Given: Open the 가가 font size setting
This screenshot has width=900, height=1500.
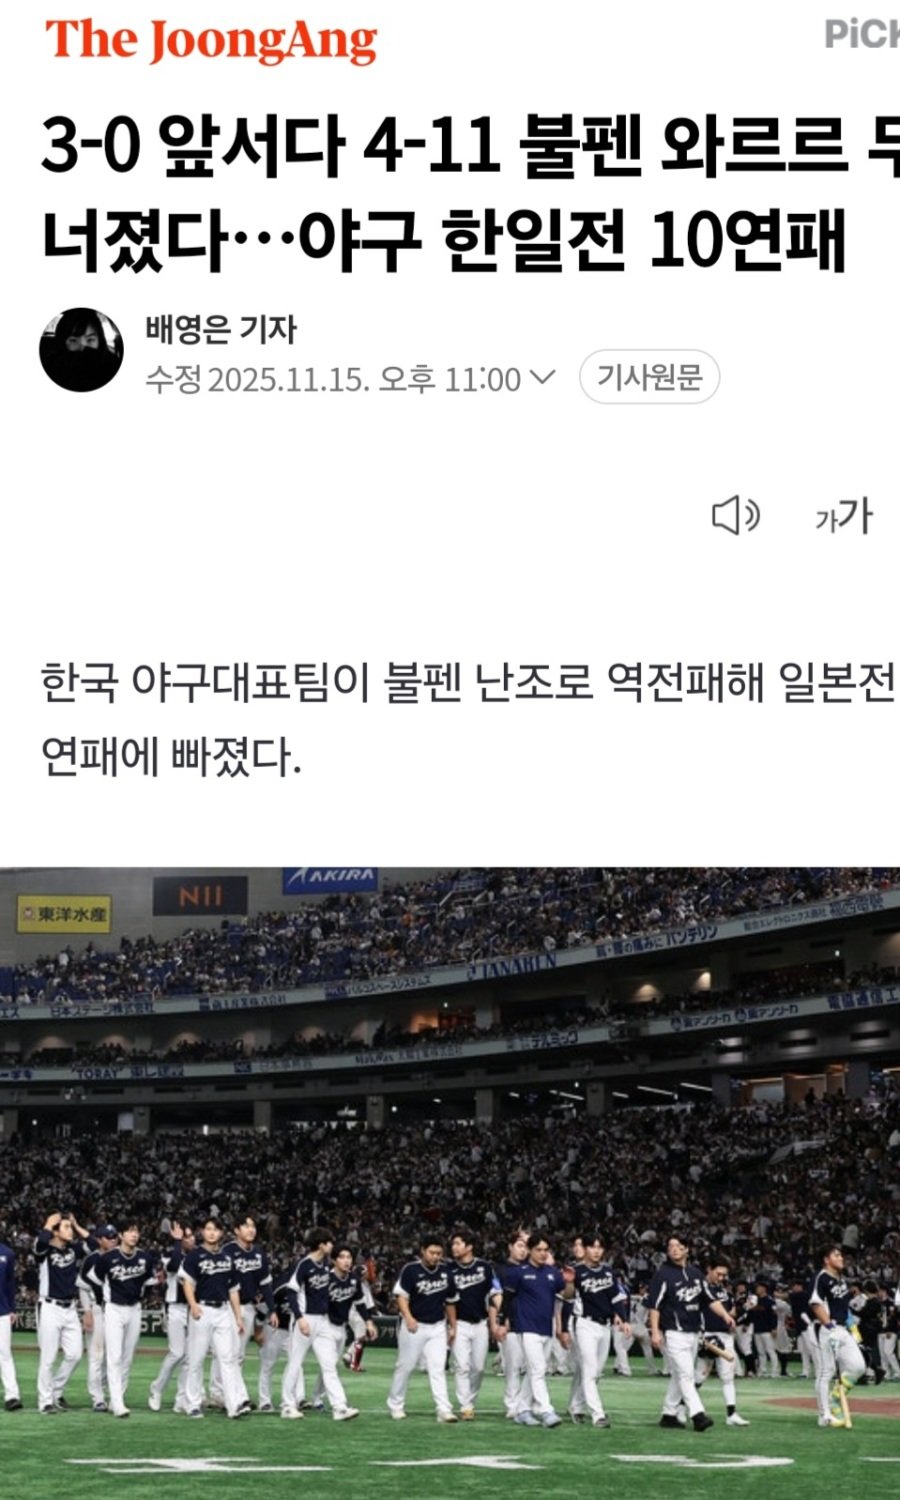Looking at the screenshot, I should pos(844,516).
